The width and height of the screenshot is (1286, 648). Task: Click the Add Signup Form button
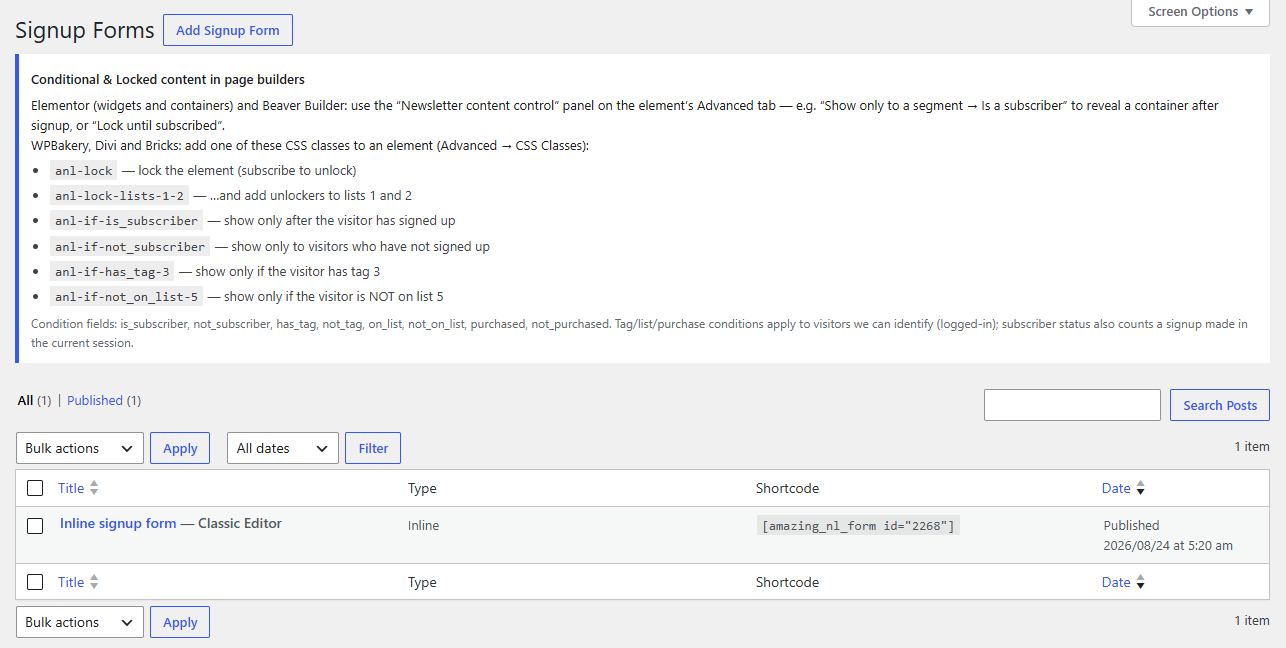pyautogui.click(x=228, y=30)
